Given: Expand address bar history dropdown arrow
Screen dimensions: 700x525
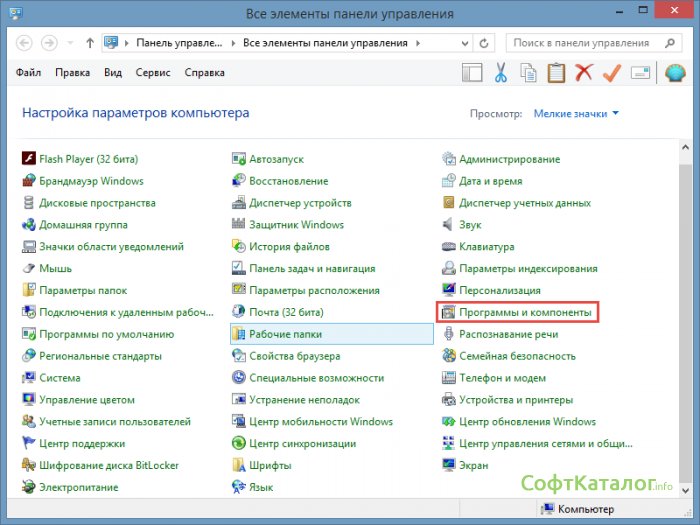Looking at the screenshot, I should tap(462, 44).
